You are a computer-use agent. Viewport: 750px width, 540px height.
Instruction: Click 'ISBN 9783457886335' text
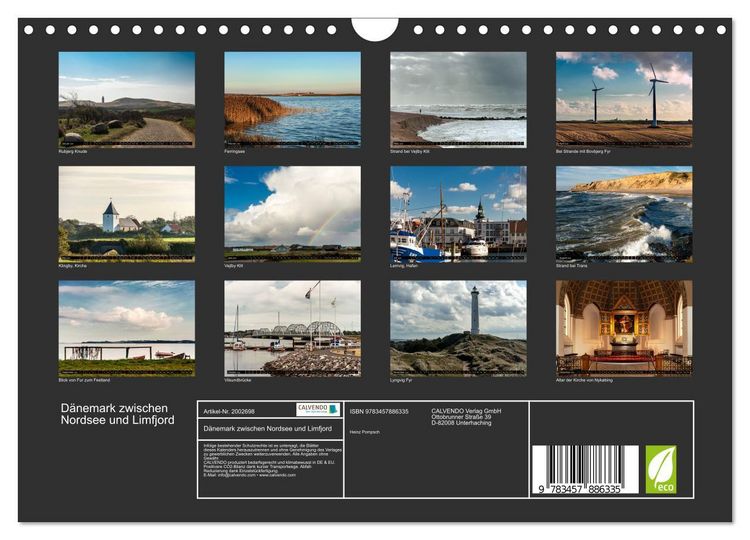[379, 411]
